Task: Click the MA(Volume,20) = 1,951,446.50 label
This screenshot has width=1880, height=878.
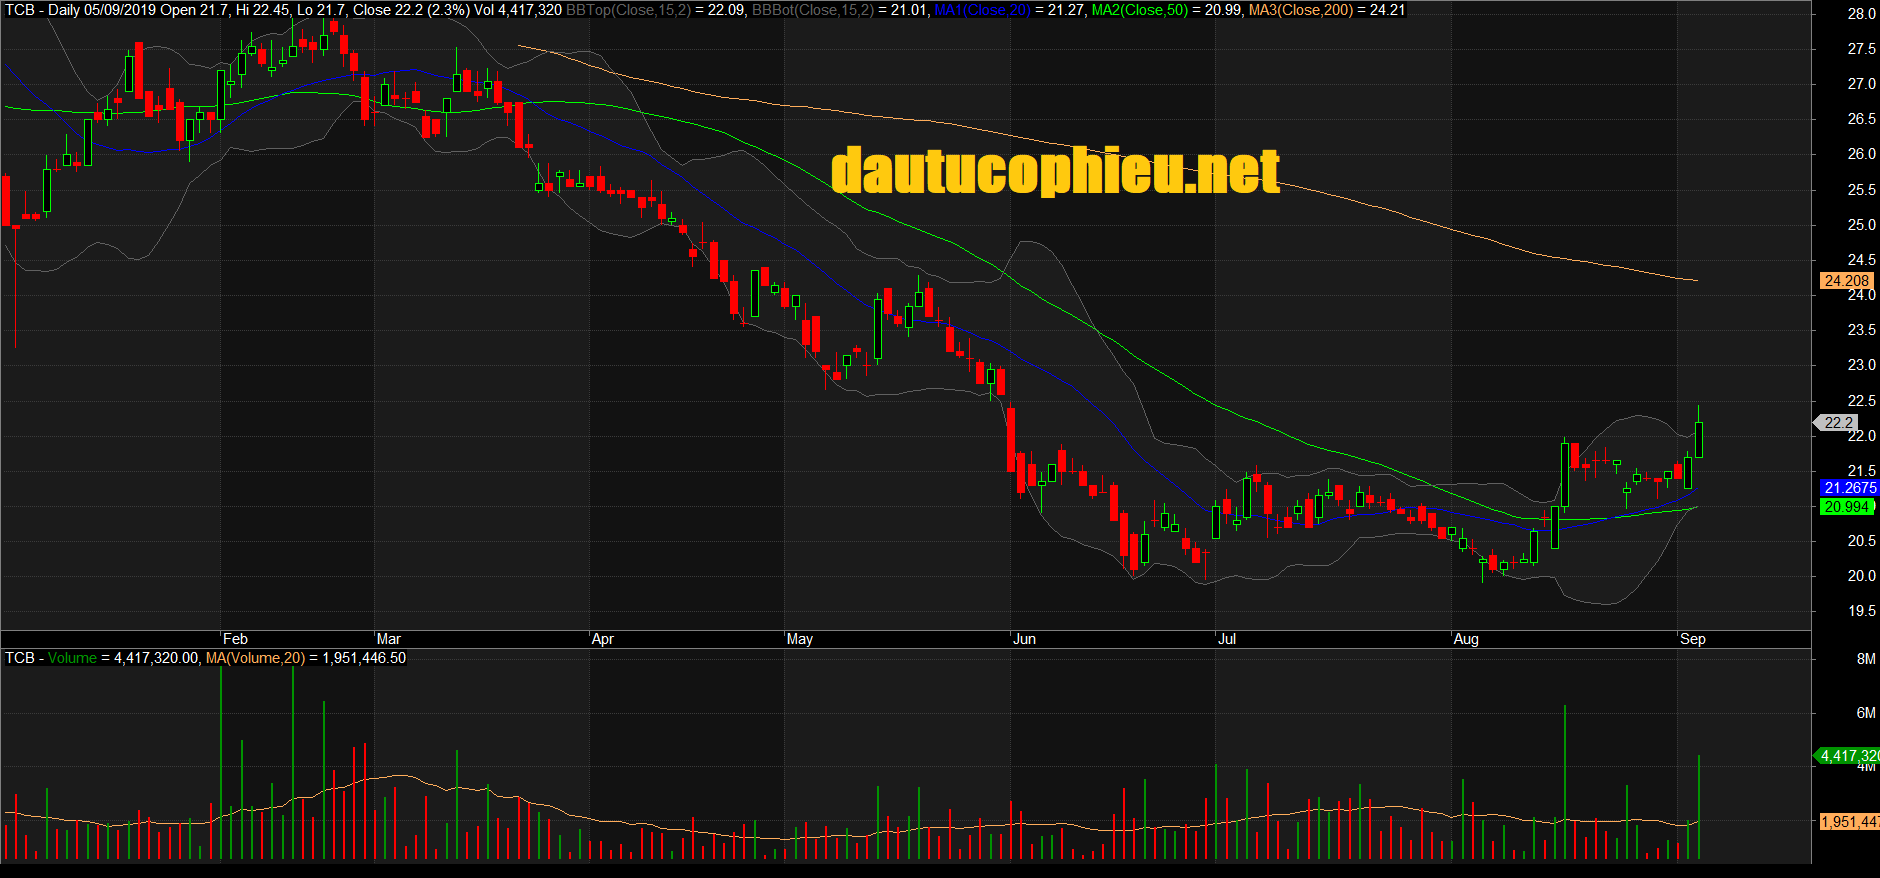Action: pyautogui.click(x=306, y=658)
